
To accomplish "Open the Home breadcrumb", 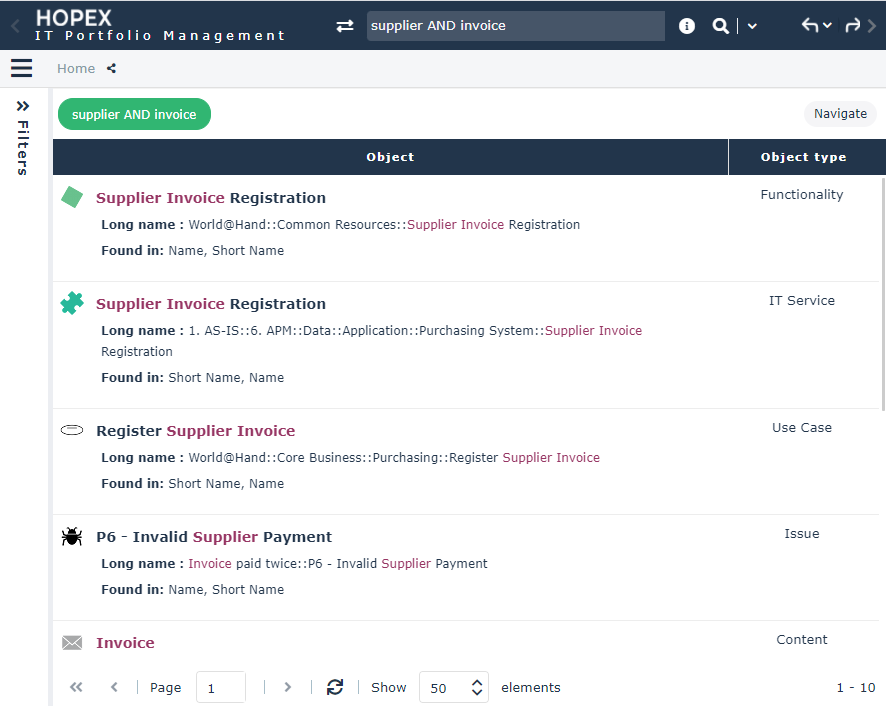I will [76, 68].
